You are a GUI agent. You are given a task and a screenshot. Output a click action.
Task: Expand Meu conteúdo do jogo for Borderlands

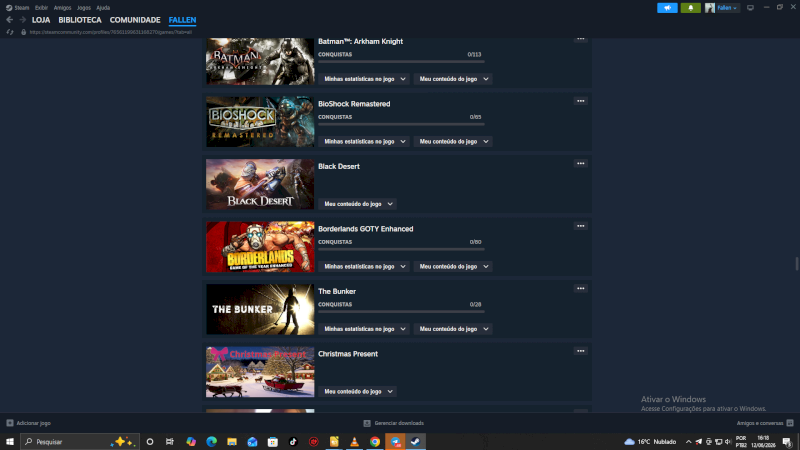(453, 266)
